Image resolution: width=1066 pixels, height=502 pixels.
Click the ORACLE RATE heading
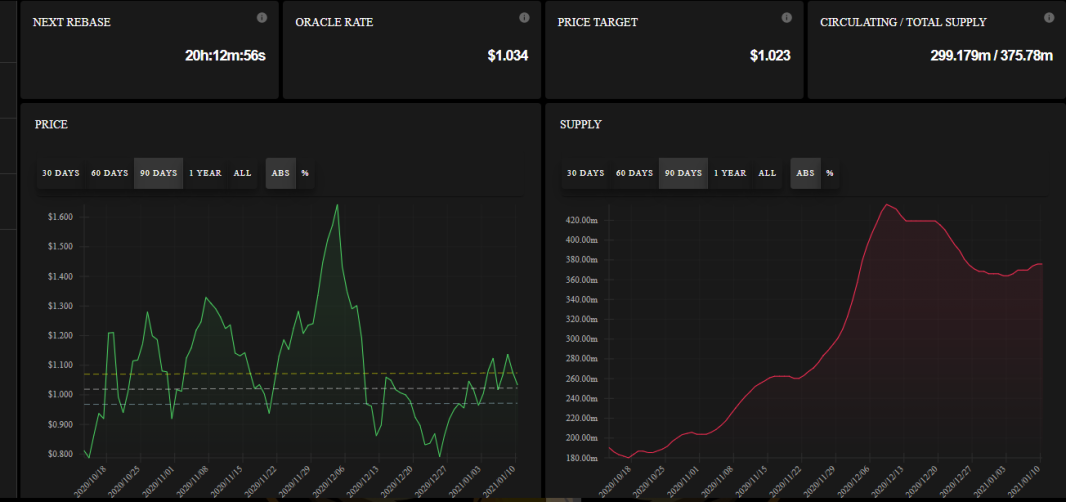tap(334, 22)
